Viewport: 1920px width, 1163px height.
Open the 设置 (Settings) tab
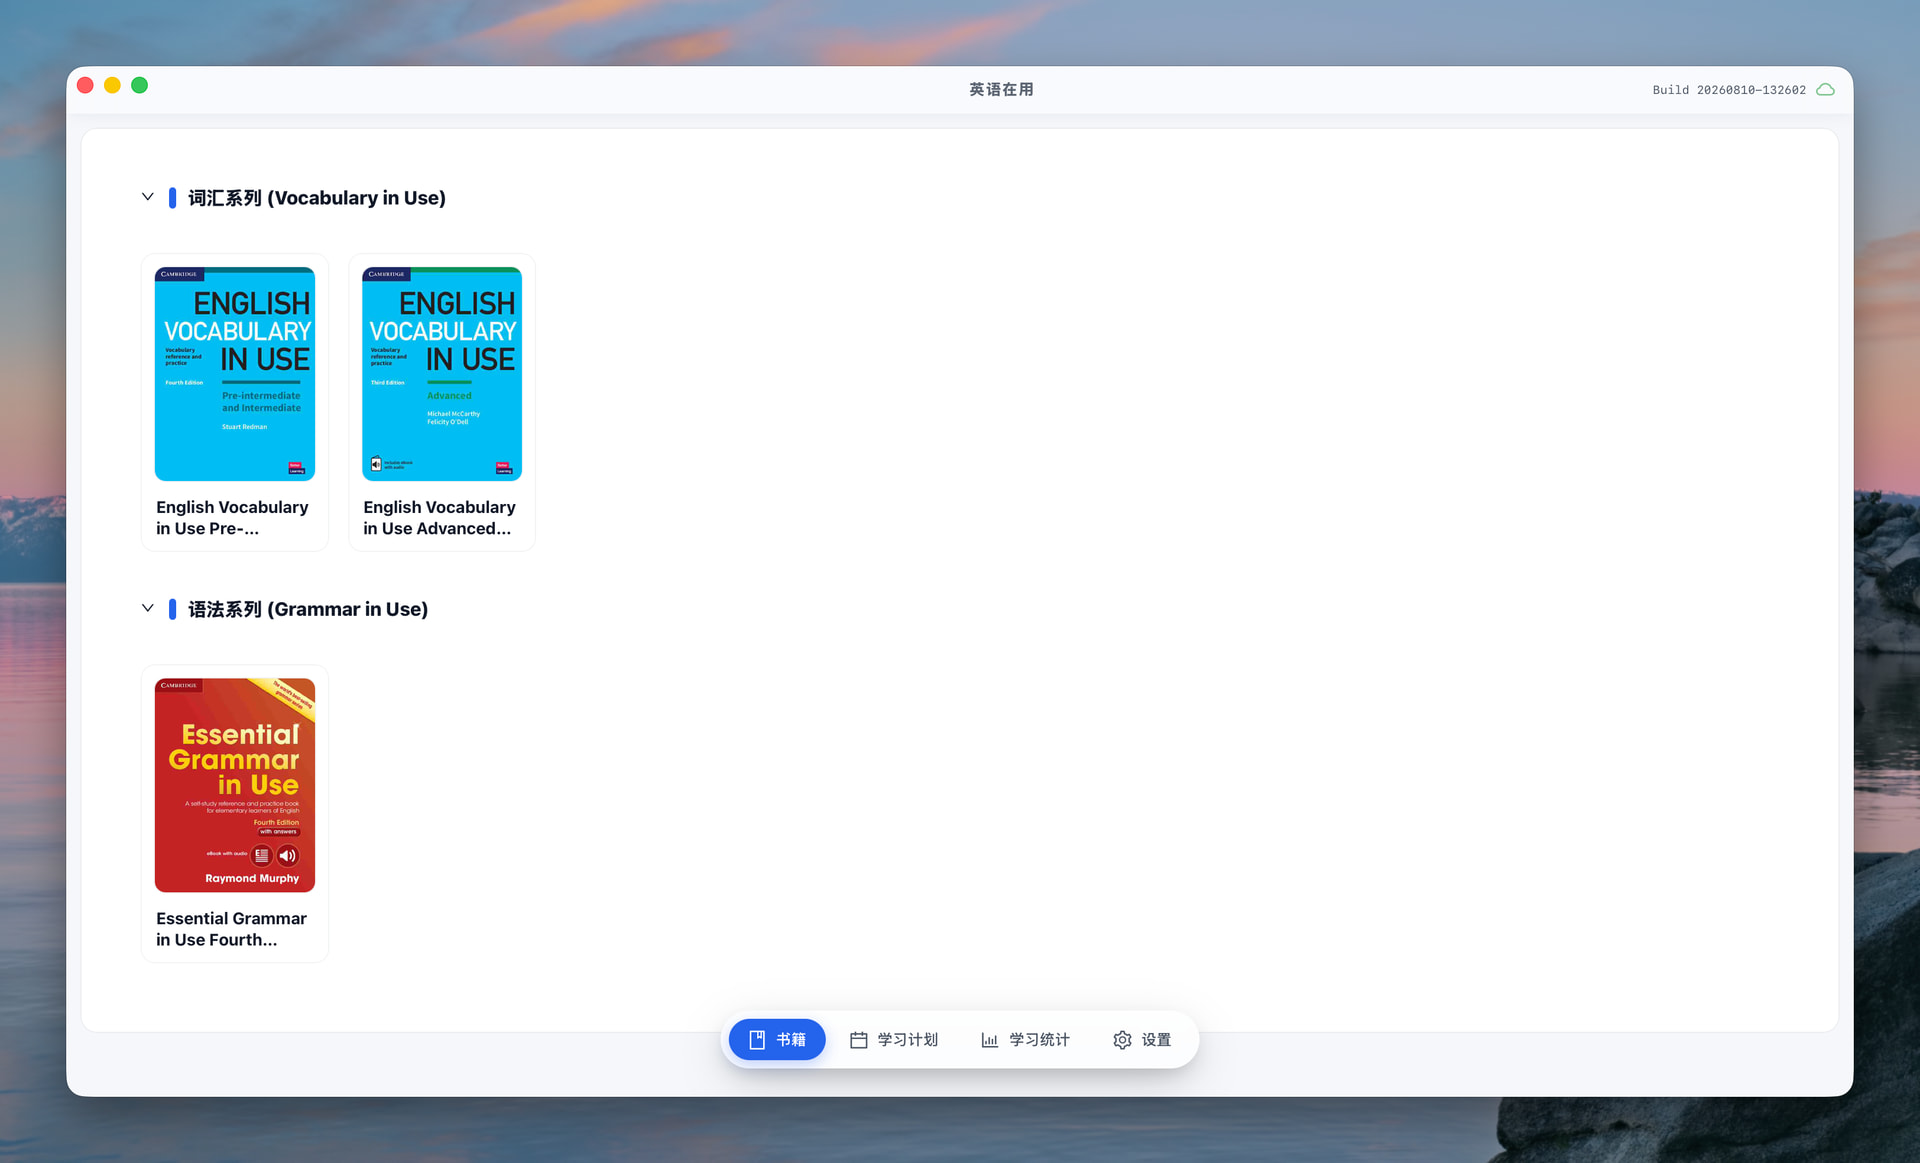[x=1142, y=1040]
